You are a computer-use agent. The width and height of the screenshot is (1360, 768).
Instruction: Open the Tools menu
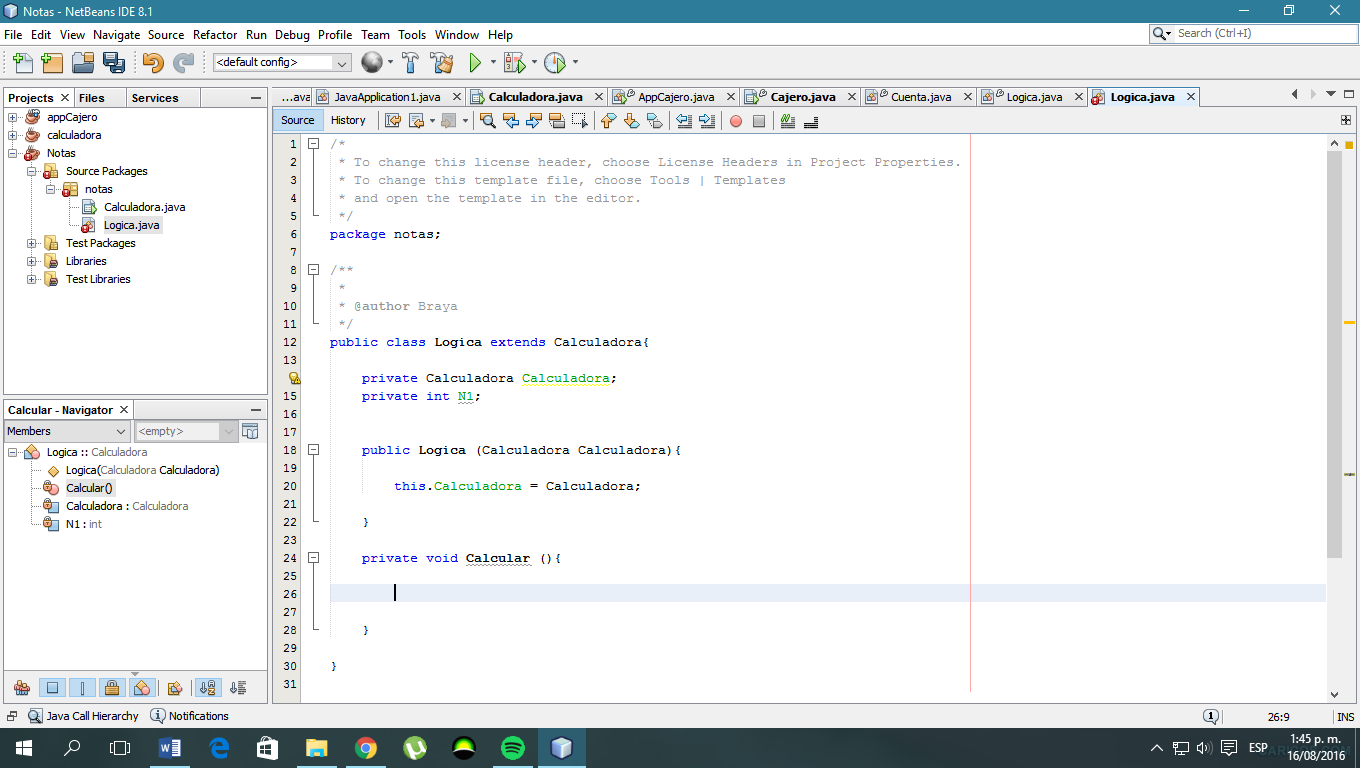[412, 34]
